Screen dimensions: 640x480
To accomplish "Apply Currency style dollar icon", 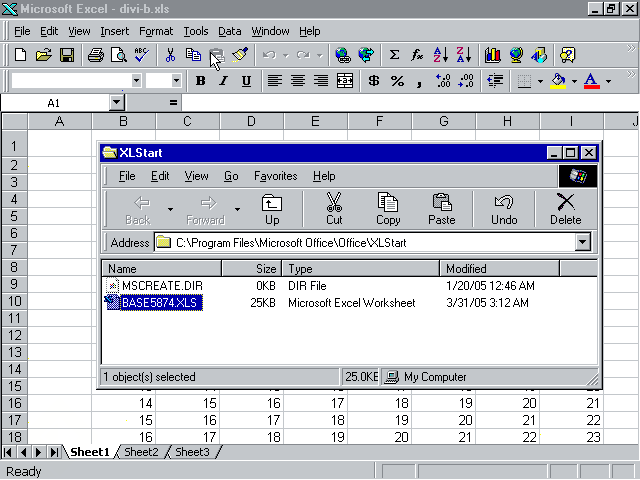I will coord(373,81).
